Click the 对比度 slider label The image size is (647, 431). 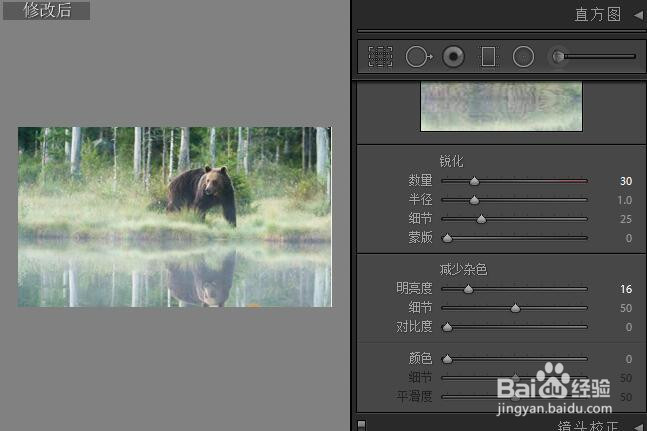(x=414, y=327)
